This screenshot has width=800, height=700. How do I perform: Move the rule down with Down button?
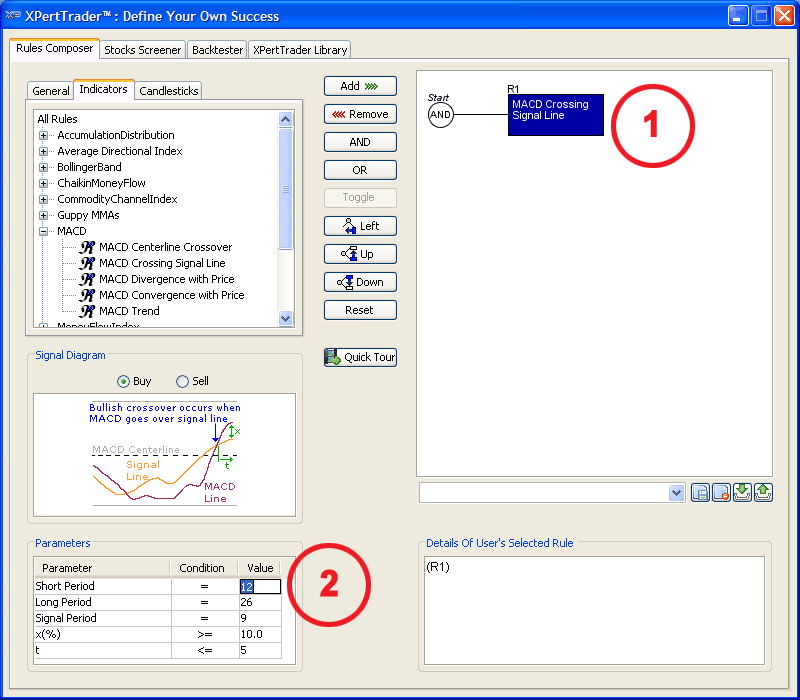click(360, 282)
